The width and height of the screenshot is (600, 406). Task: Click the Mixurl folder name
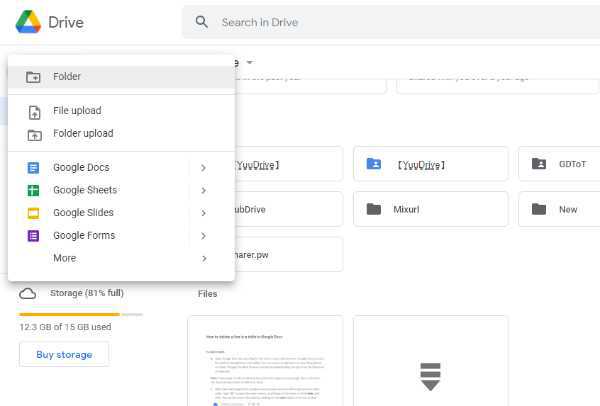coord(406,210)
